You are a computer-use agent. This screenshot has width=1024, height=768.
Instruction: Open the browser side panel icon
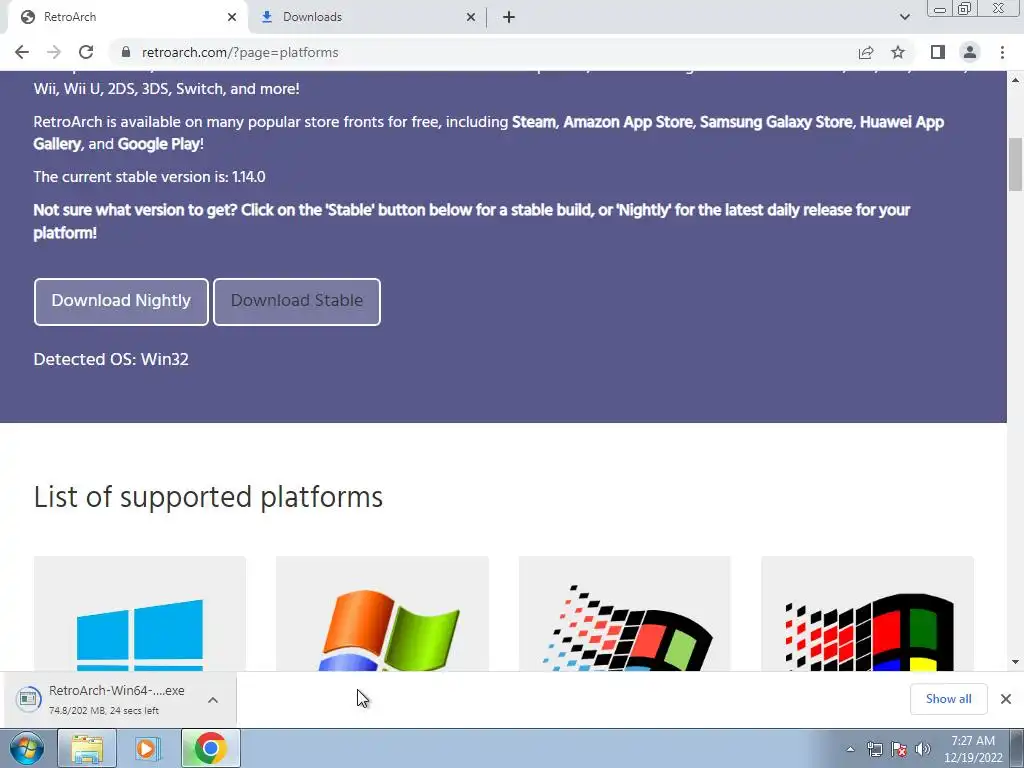click(x=938, y=52)
